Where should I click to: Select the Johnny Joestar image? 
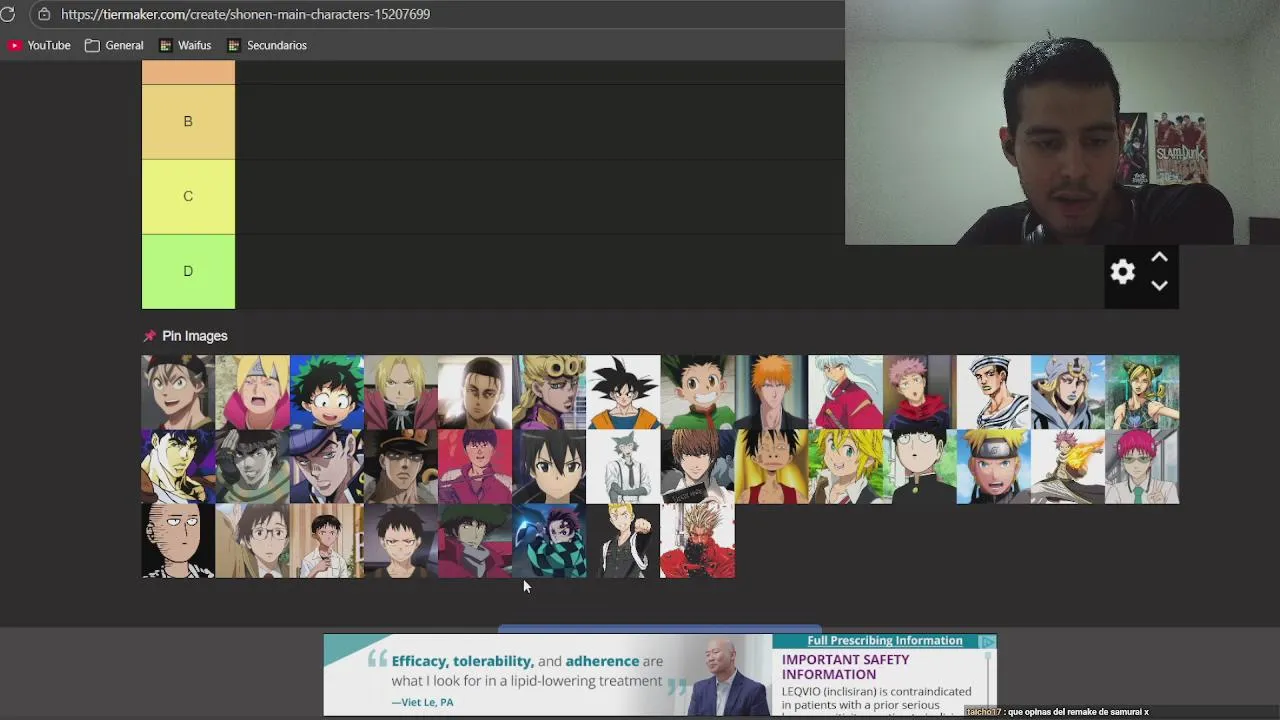(1067, 392)
